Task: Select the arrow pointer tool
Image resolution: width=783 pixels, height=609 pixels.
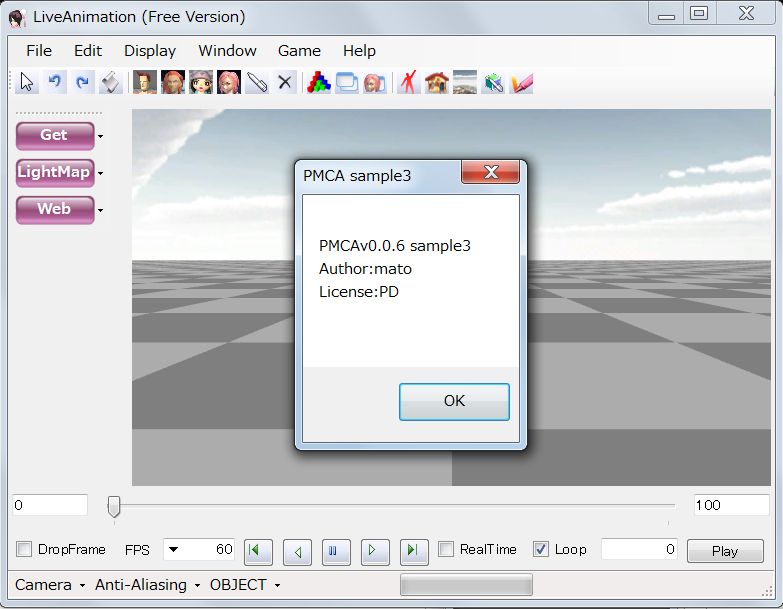Action: coord(26,82)
